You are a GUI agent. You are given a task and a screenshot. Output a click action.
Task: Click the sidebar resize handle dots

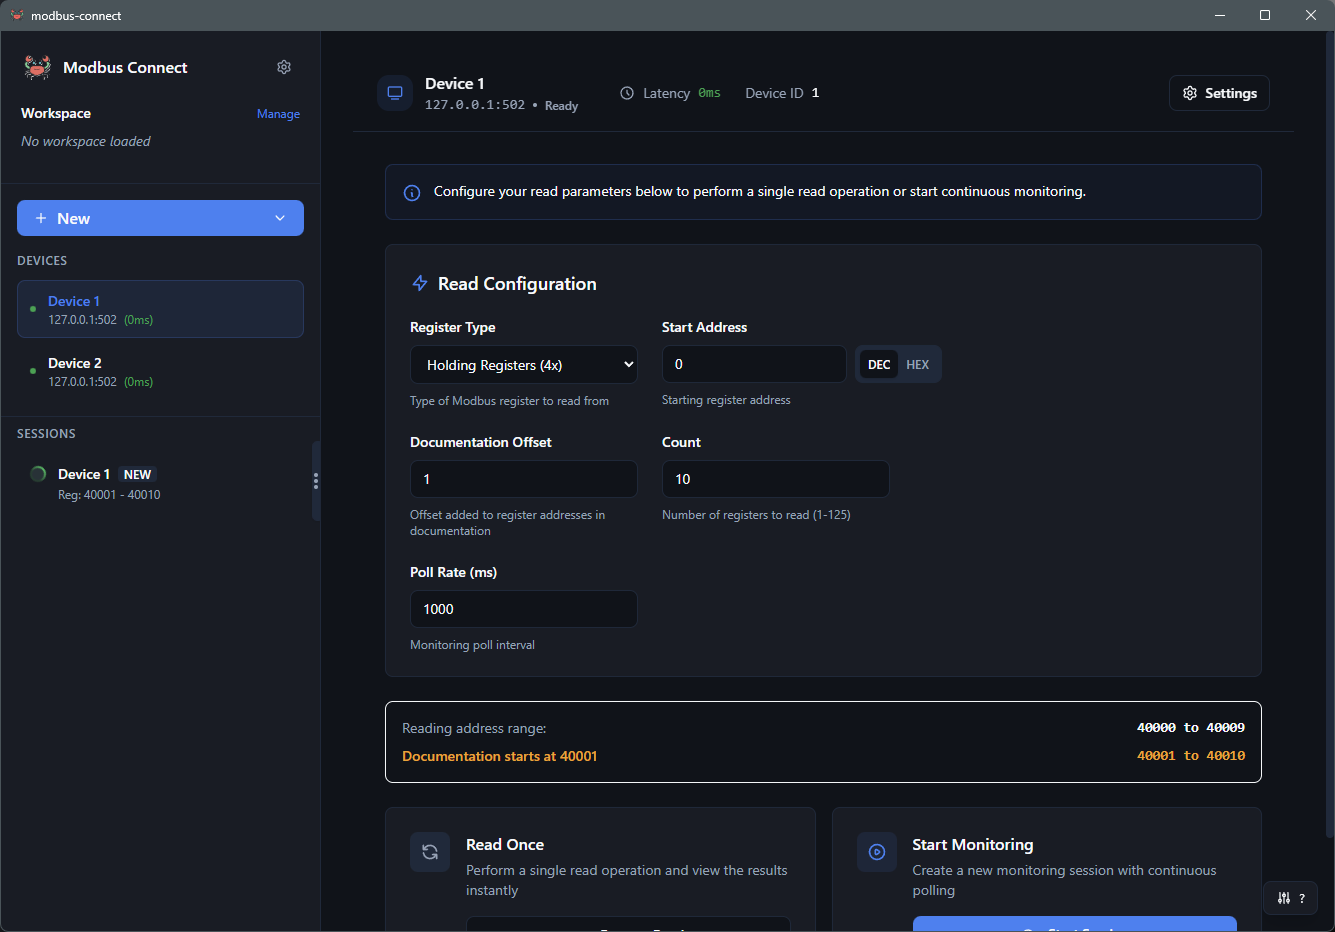[x=316, y=481]
